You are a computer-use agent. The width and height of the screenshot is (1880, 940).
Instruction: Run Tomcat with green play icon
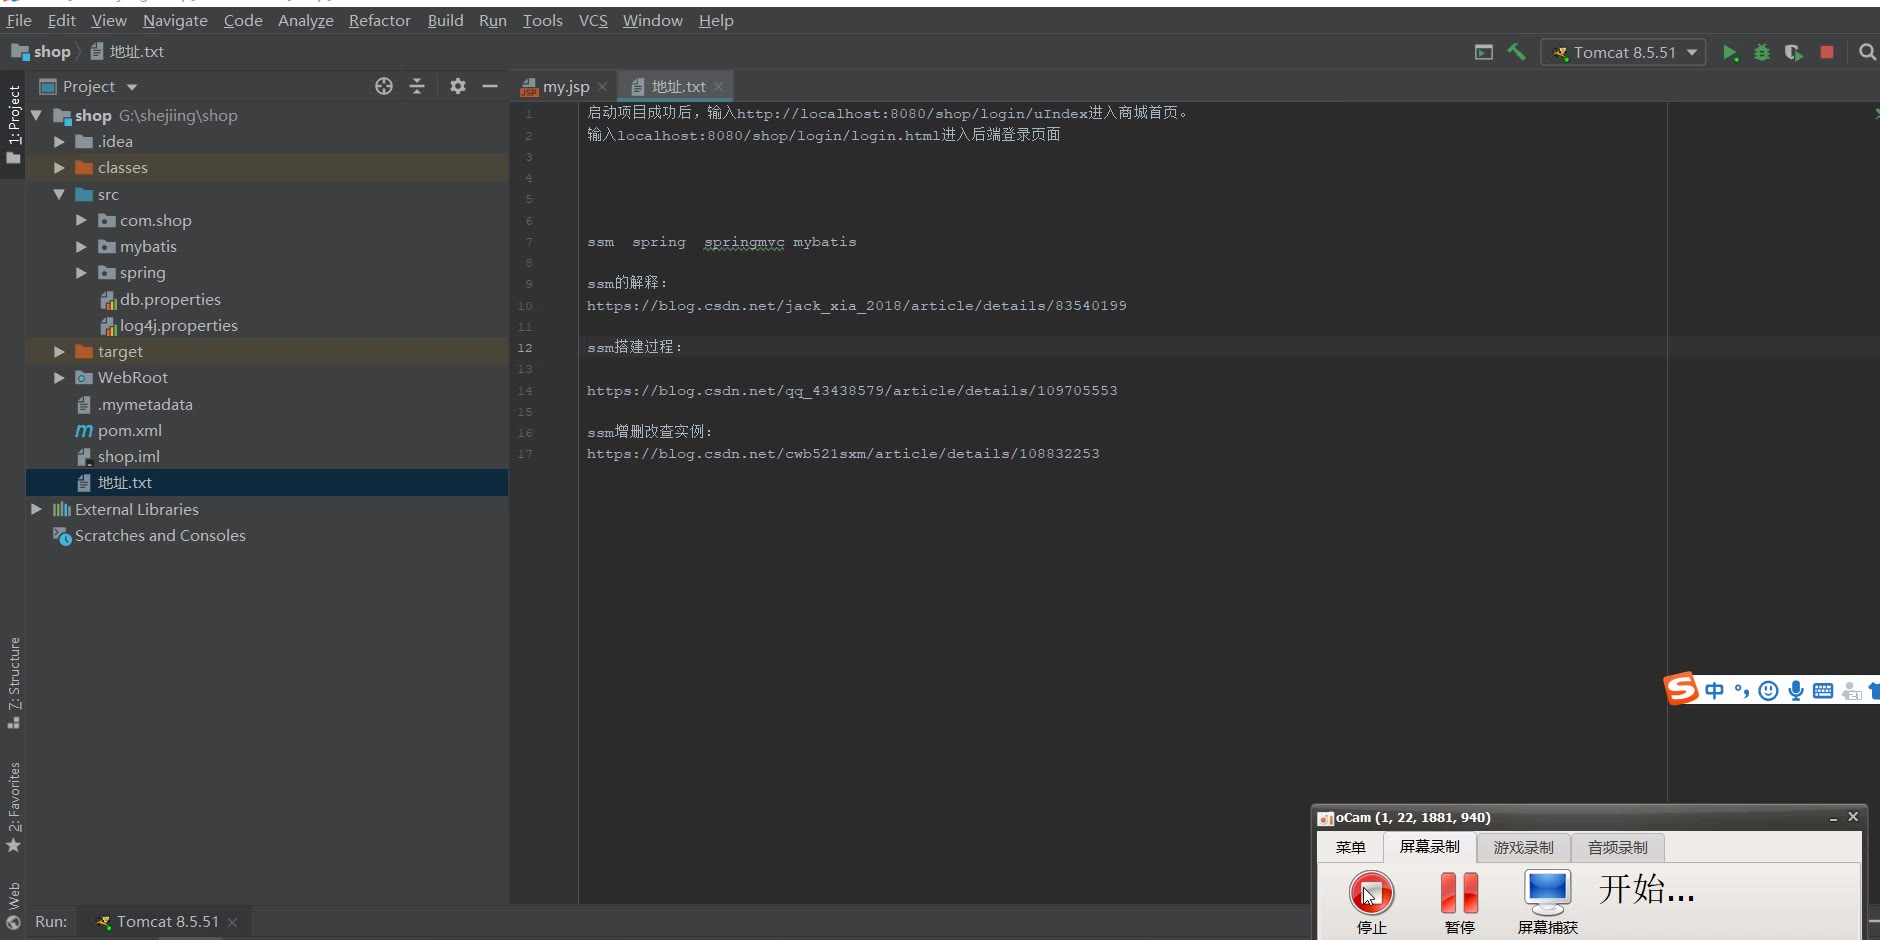tap(1730, 53)
